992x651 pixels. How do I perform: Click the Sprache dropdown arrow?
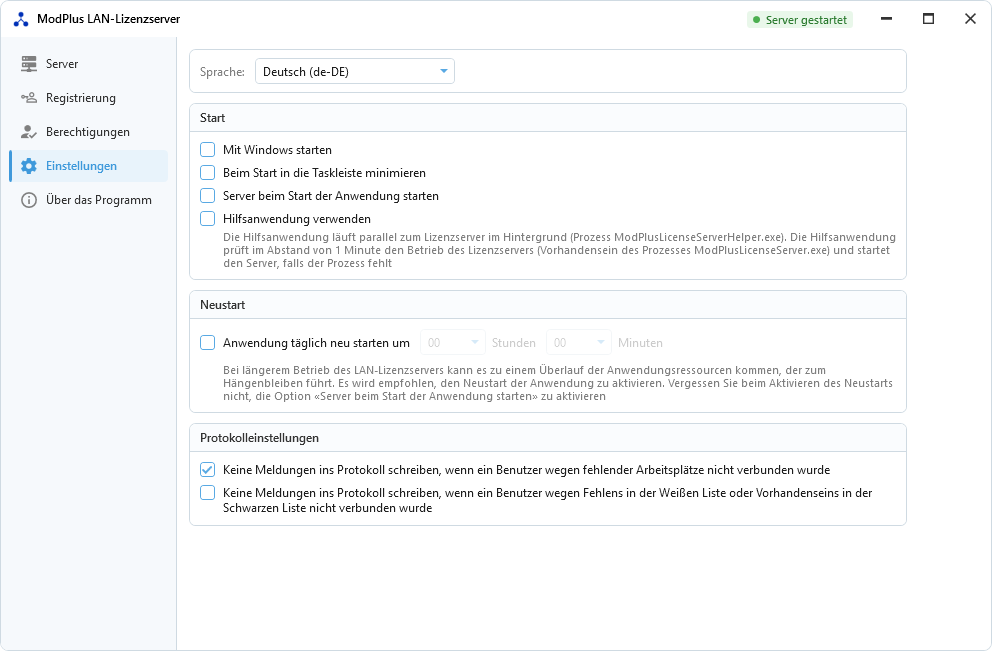[443, 71]
